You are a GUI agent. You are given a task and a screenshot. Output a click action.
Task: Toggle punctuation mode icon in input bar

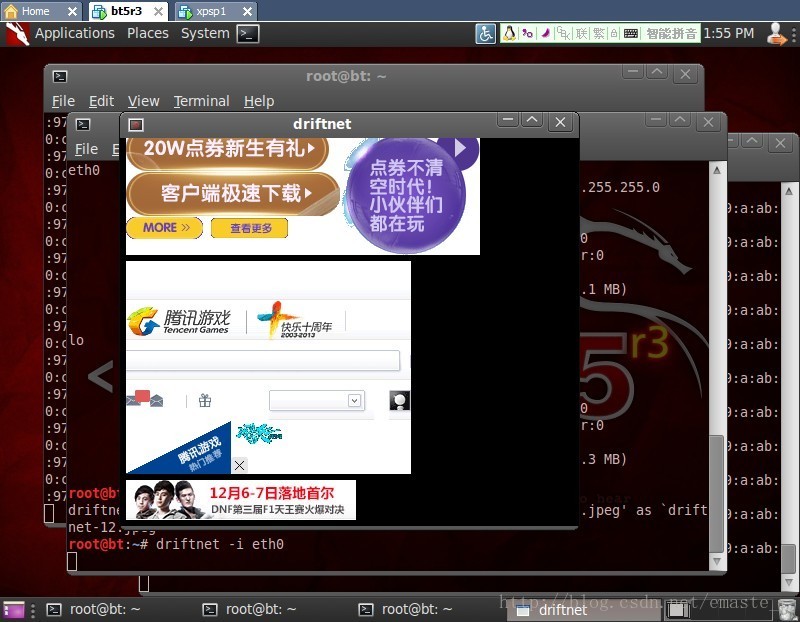coord(528,34)
